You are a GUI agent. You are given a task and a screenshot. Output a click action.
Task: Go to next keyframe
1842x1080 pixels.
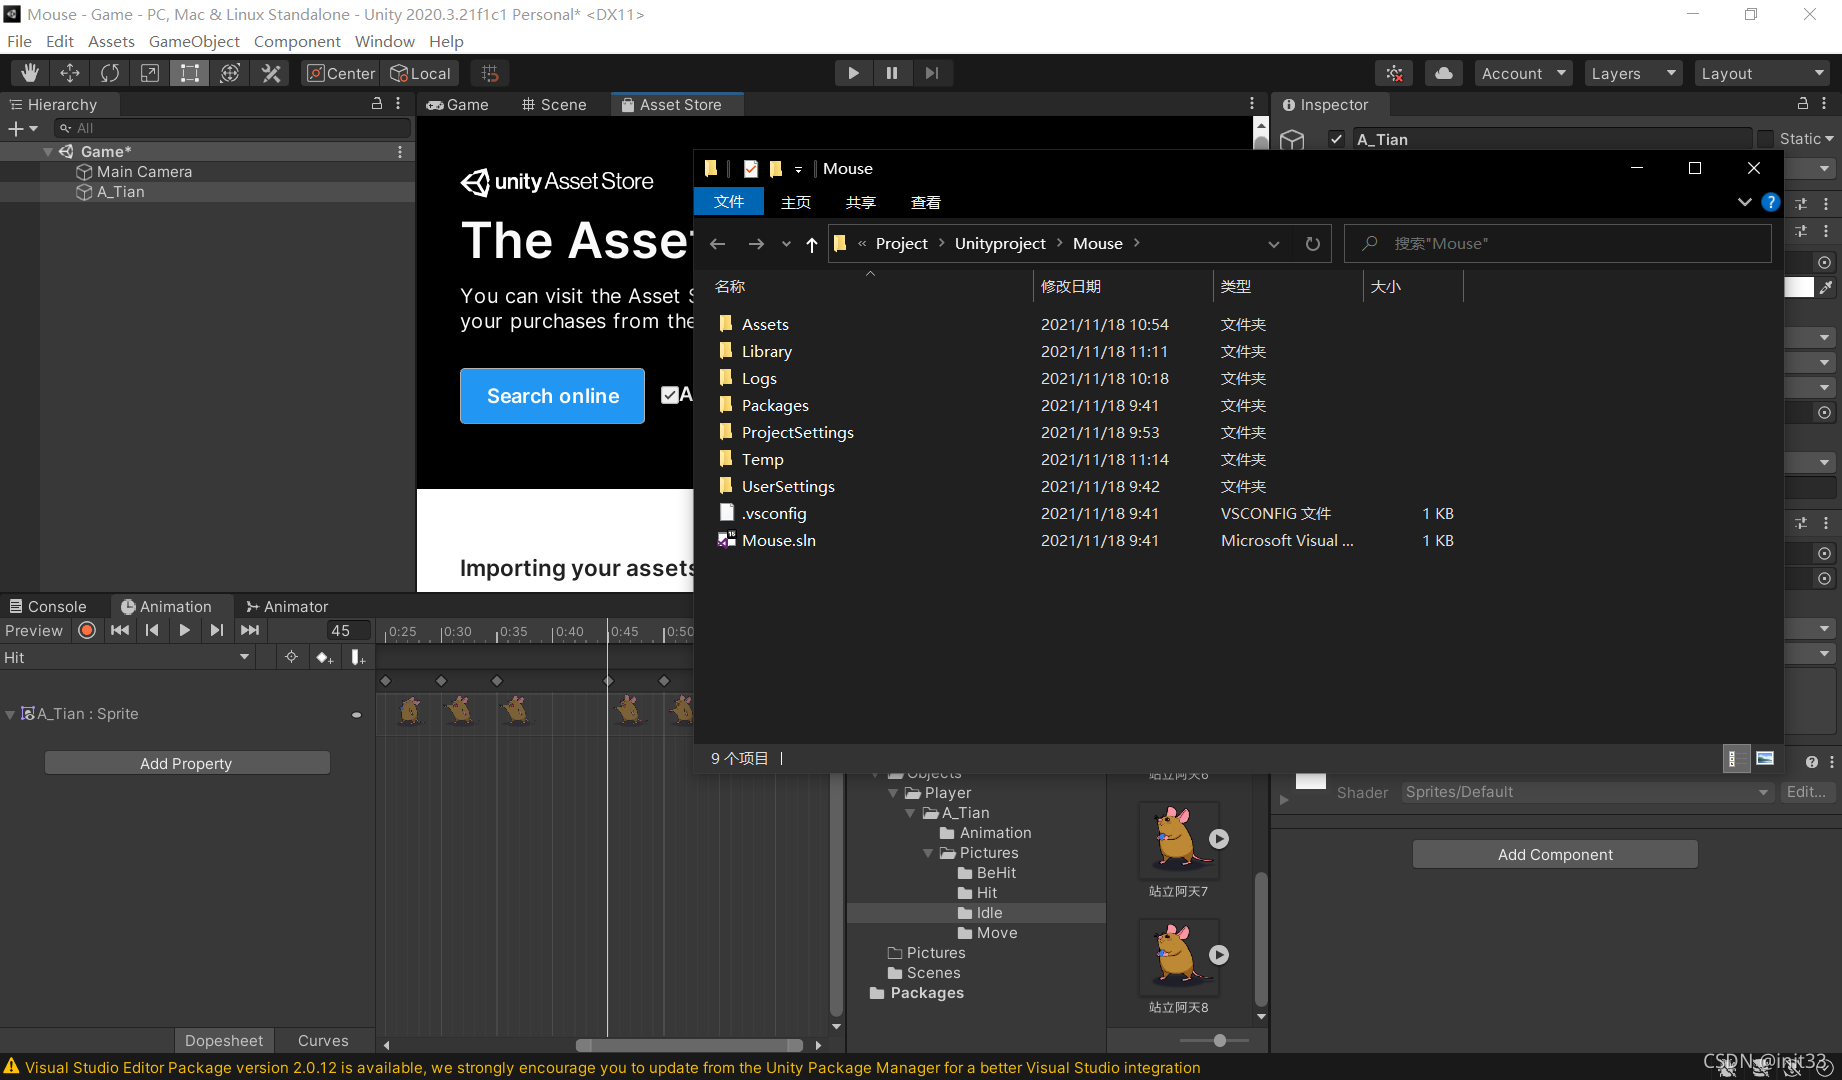pos(216,630)
